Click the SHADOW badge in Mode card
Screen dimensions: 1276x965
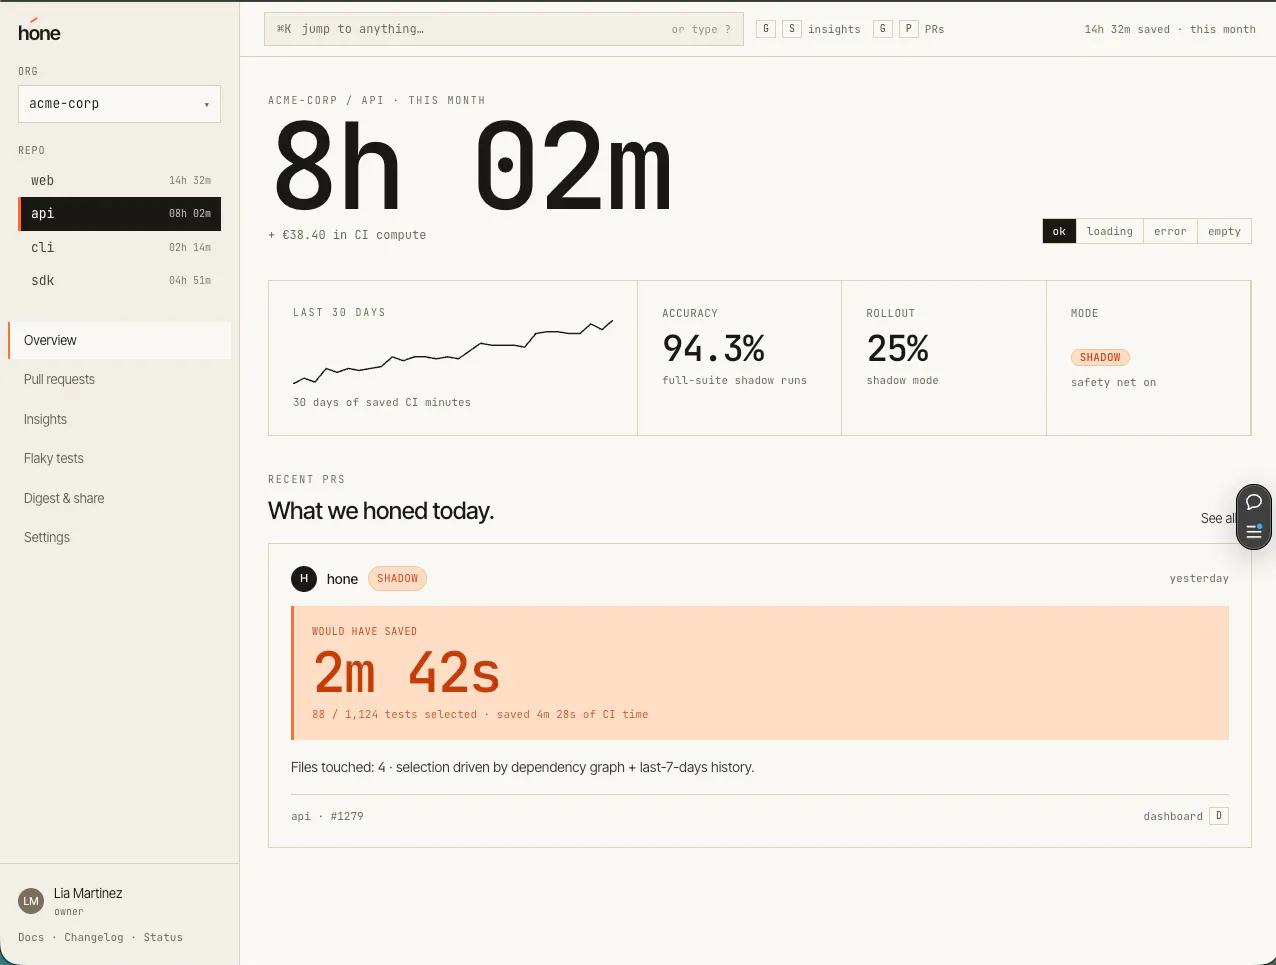click(1100, 357)
